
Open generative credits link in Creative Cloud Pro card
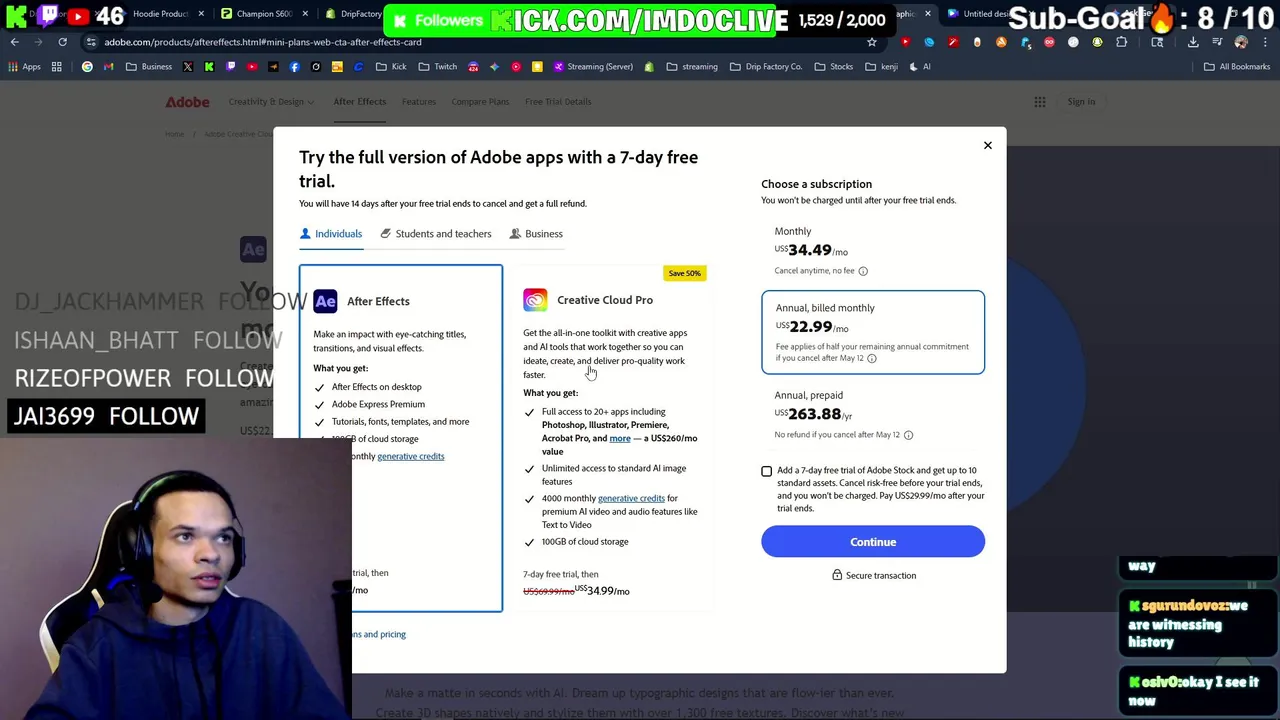[631, 498]
